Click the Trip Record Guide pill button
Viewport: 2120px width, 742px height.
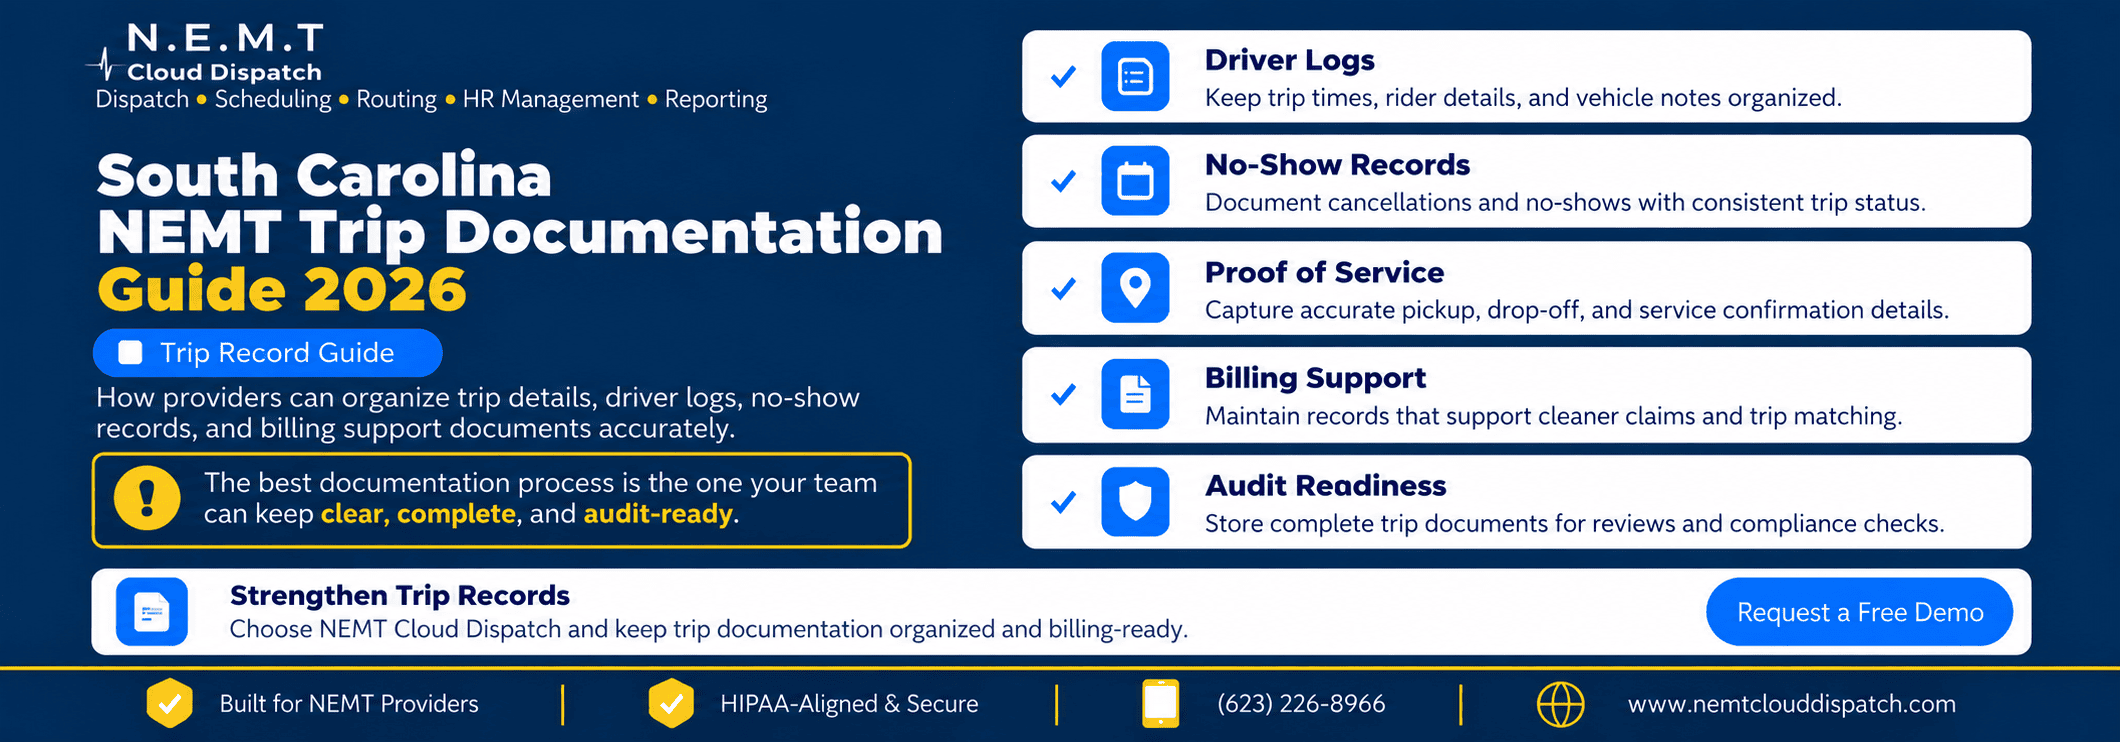(x=268, y=353)
